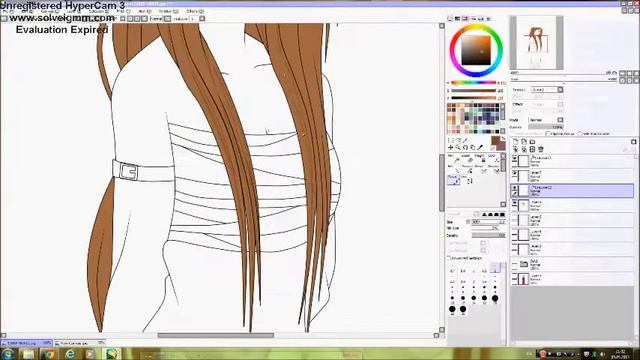Image resolution: width=640 pixels, height=360 pixels.
Task: Open Internet Explorer from the taskbar
Action: (x=70, y=353)
